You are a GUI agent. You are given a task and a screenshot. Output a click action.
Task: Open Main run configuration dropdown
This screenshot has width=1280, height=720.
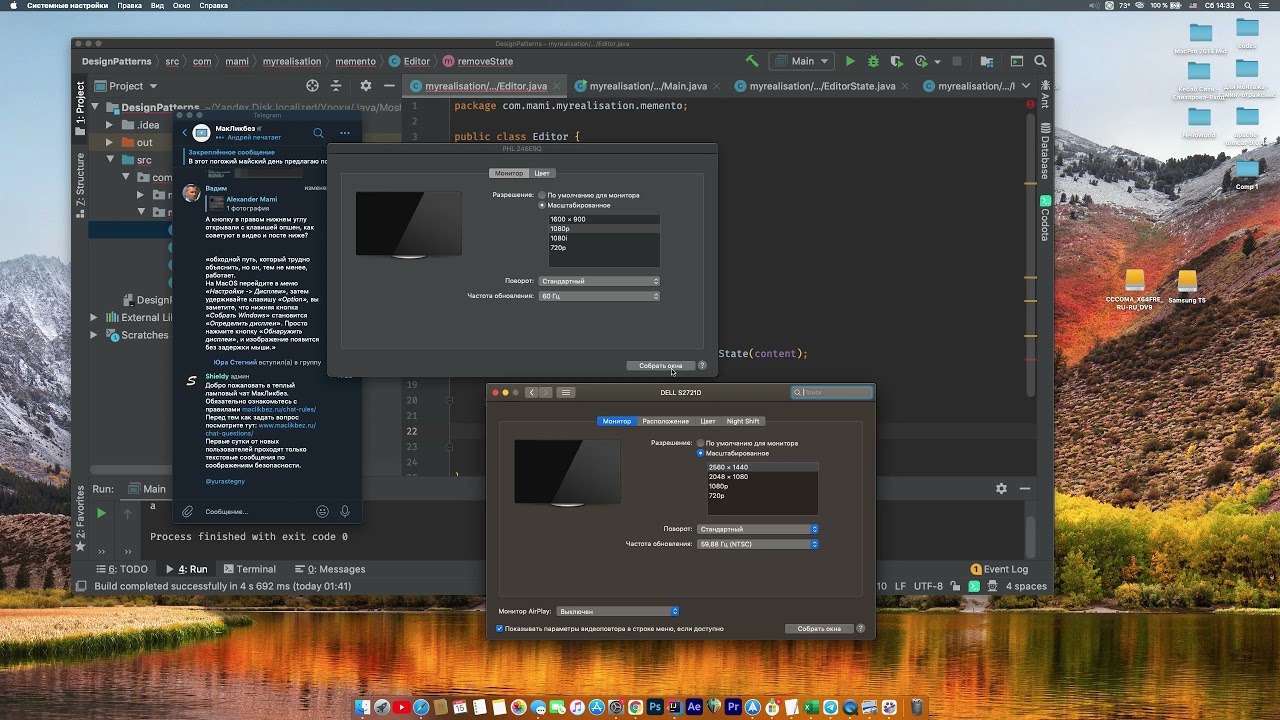coord(803,61)
